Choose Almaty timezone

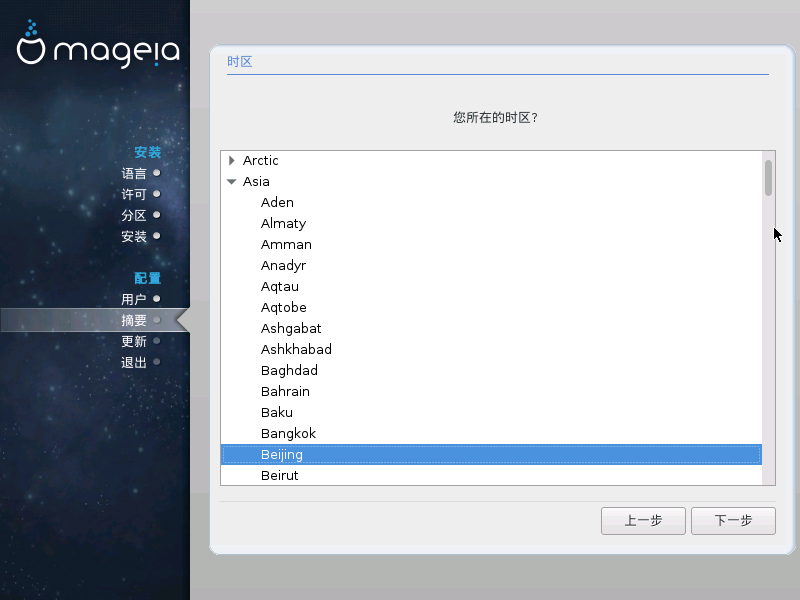click(x=283, y=223)
